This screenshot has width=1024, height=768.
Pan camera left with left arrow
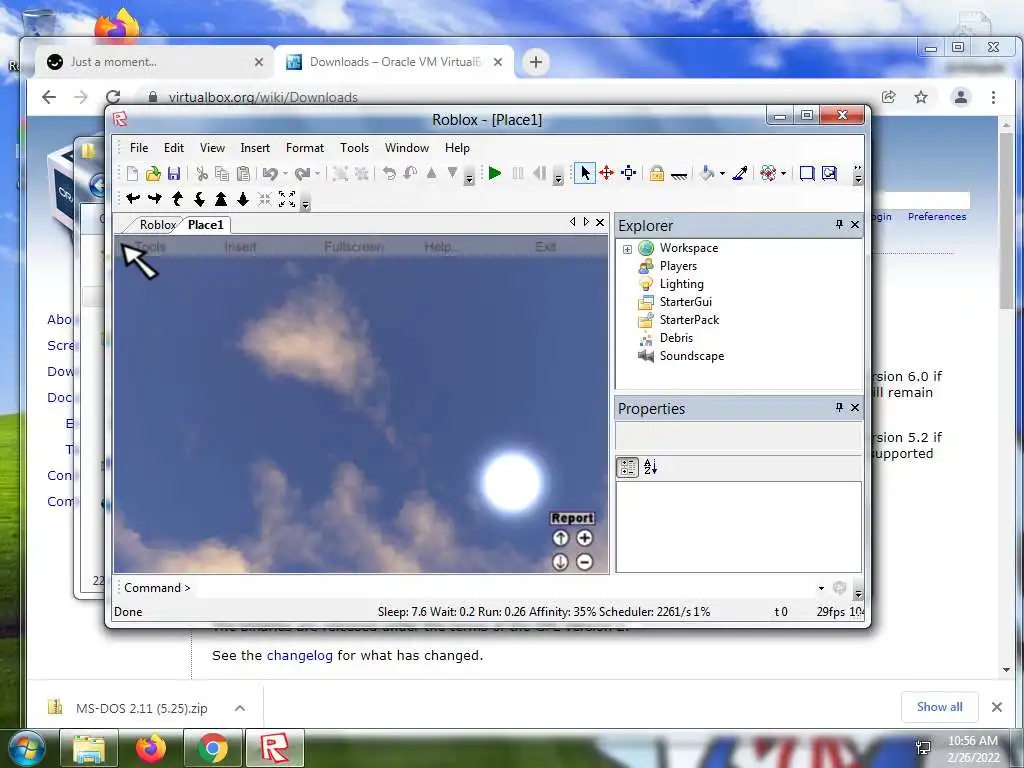tap(133, 199)
